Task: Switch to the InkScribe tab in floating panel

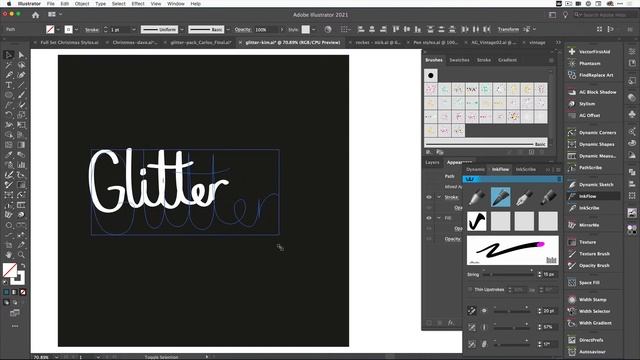Action: (526, 169)
